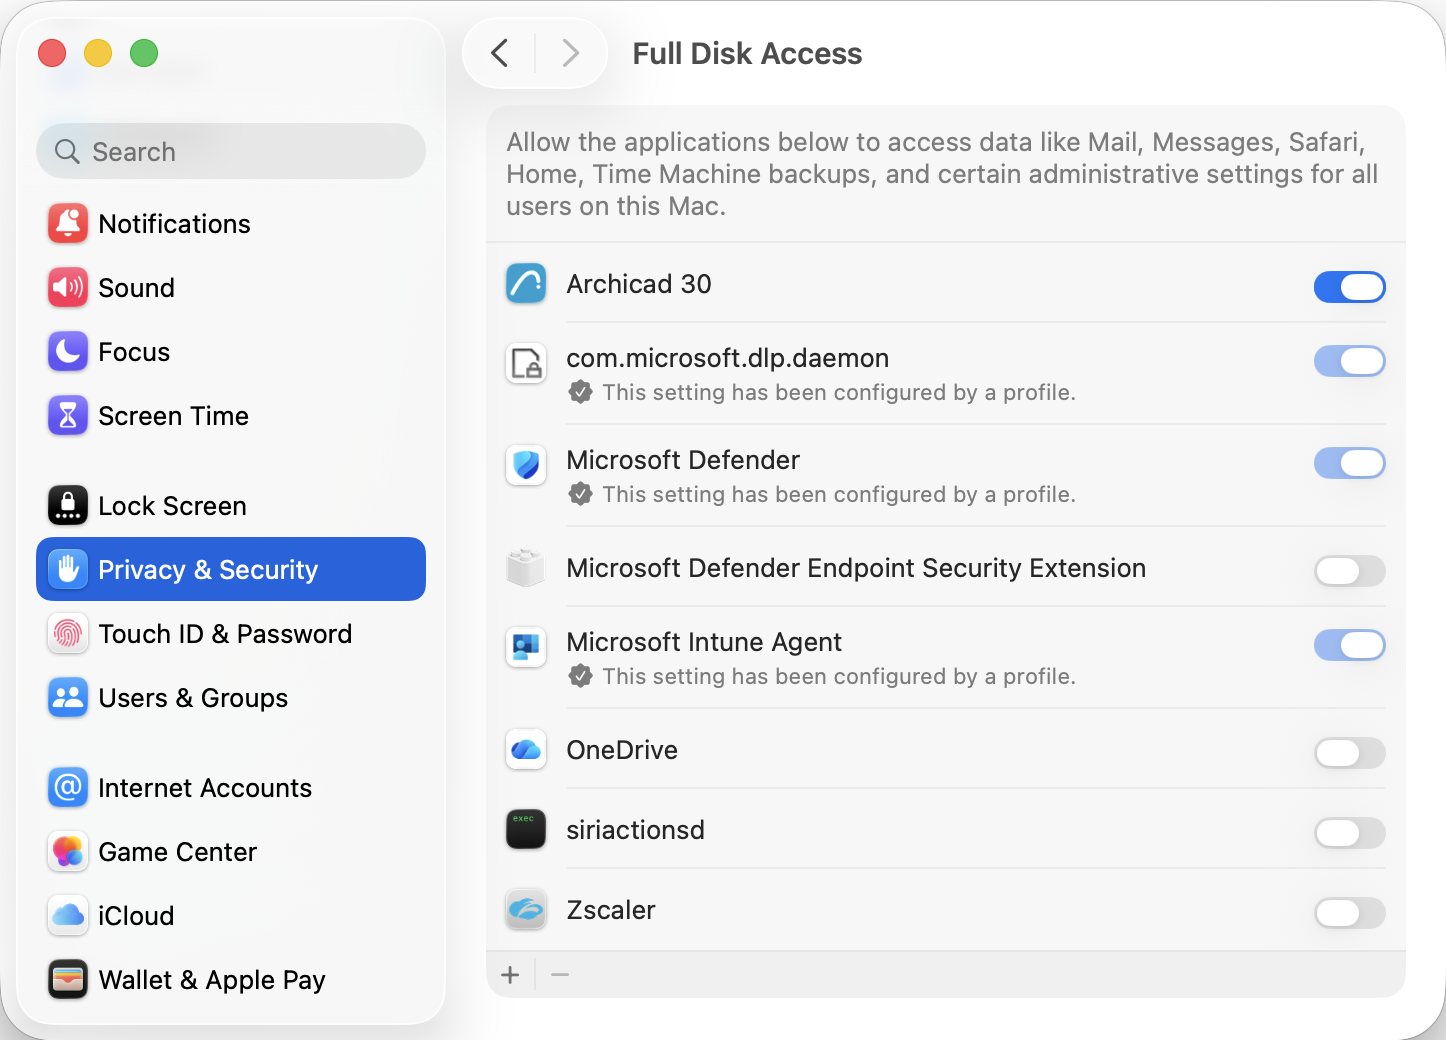Click the Screen Time hourglass icon
The image size is (1446, 1040).
coord(68,416)
